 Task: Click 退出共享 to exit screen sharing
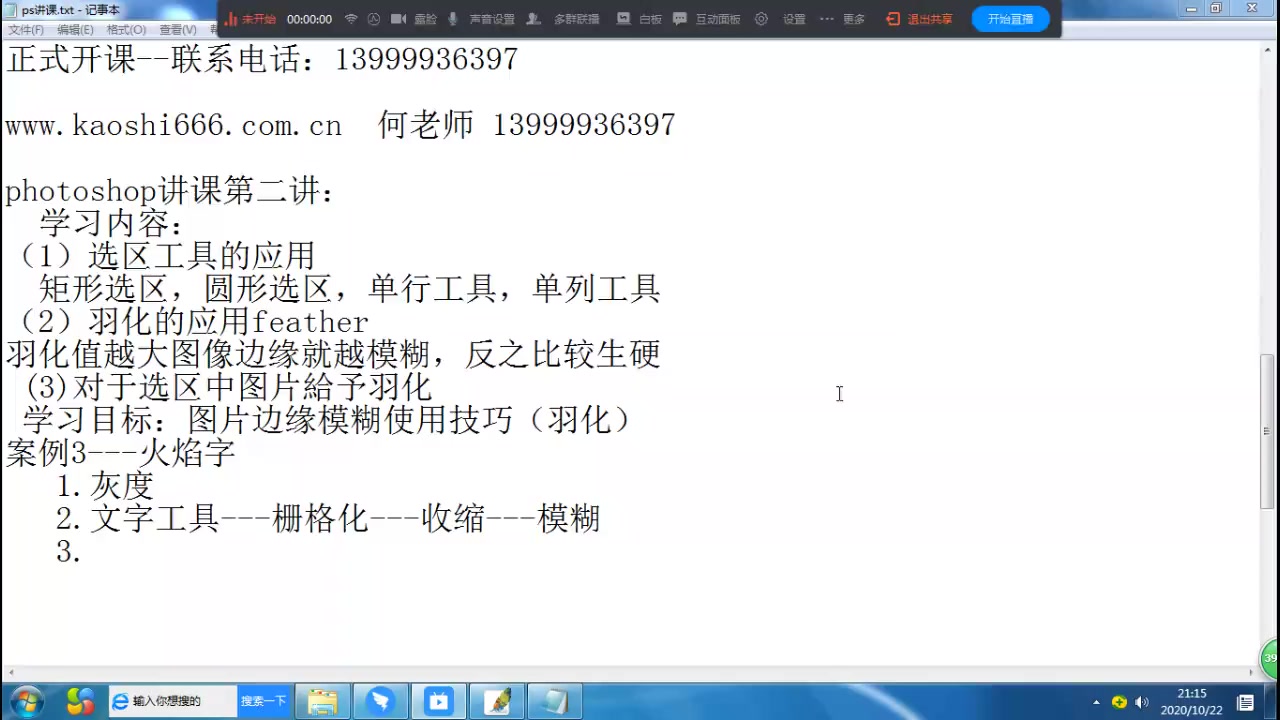[x=919, y=19]
